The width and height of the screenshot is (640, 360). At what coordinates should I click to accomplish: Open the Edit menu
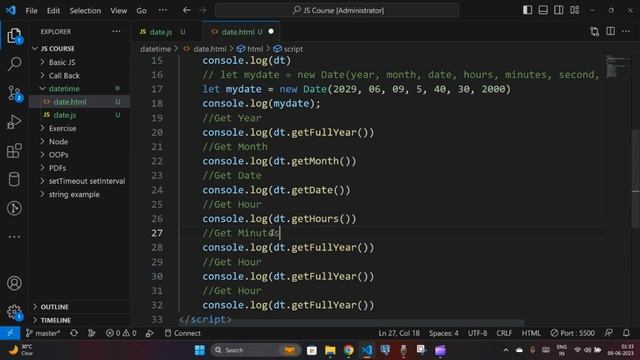pyautogui.click(x=53, y=11)
